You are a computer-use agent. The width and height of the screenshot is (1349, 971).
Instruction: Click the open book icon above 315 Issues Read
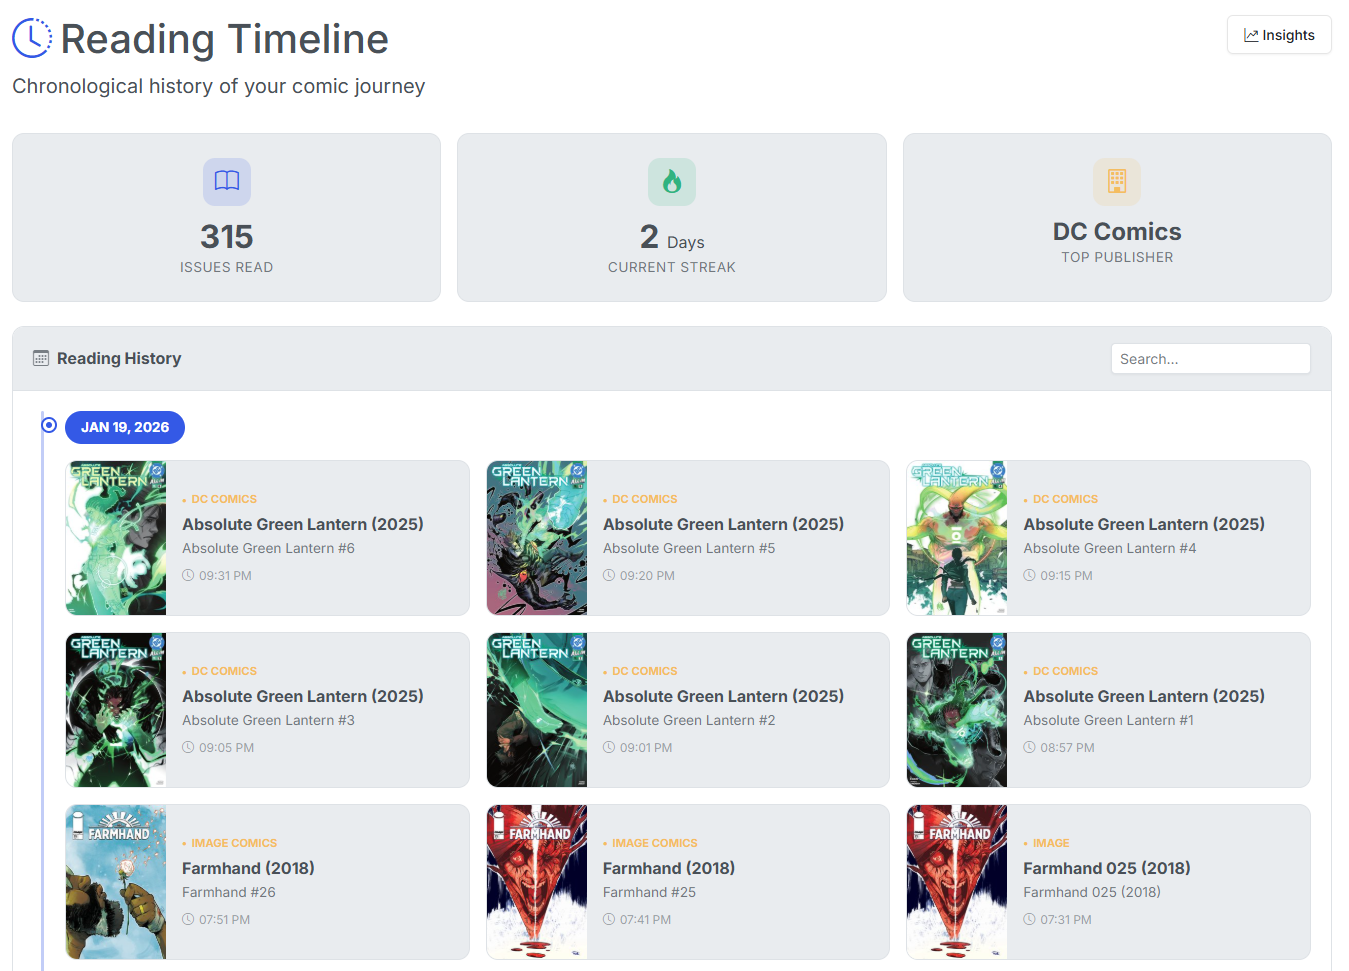[226, 181]
